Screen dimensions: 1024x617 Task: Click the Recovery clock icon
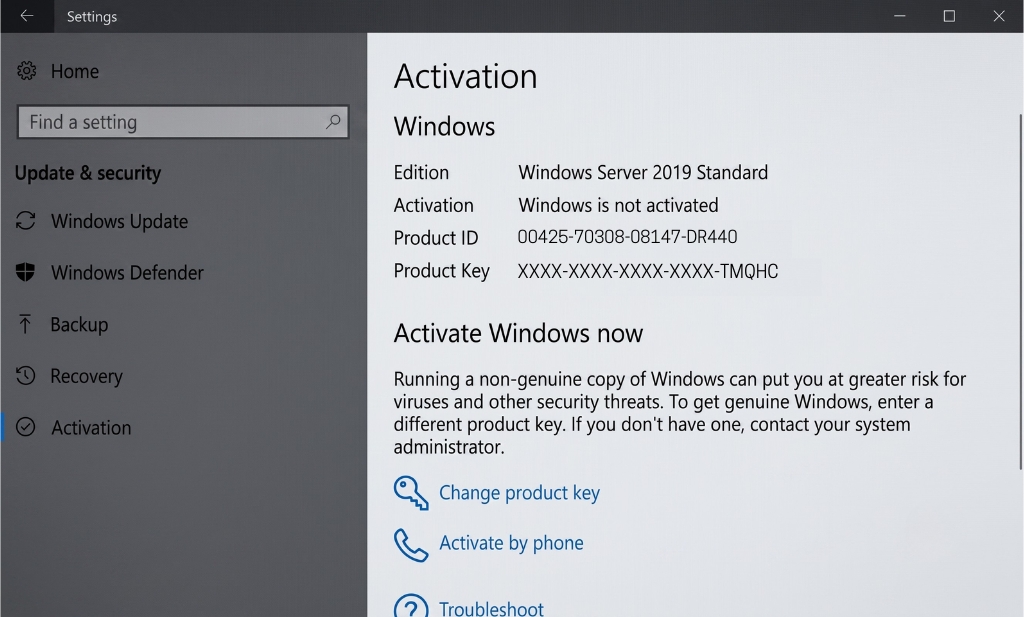25,375
